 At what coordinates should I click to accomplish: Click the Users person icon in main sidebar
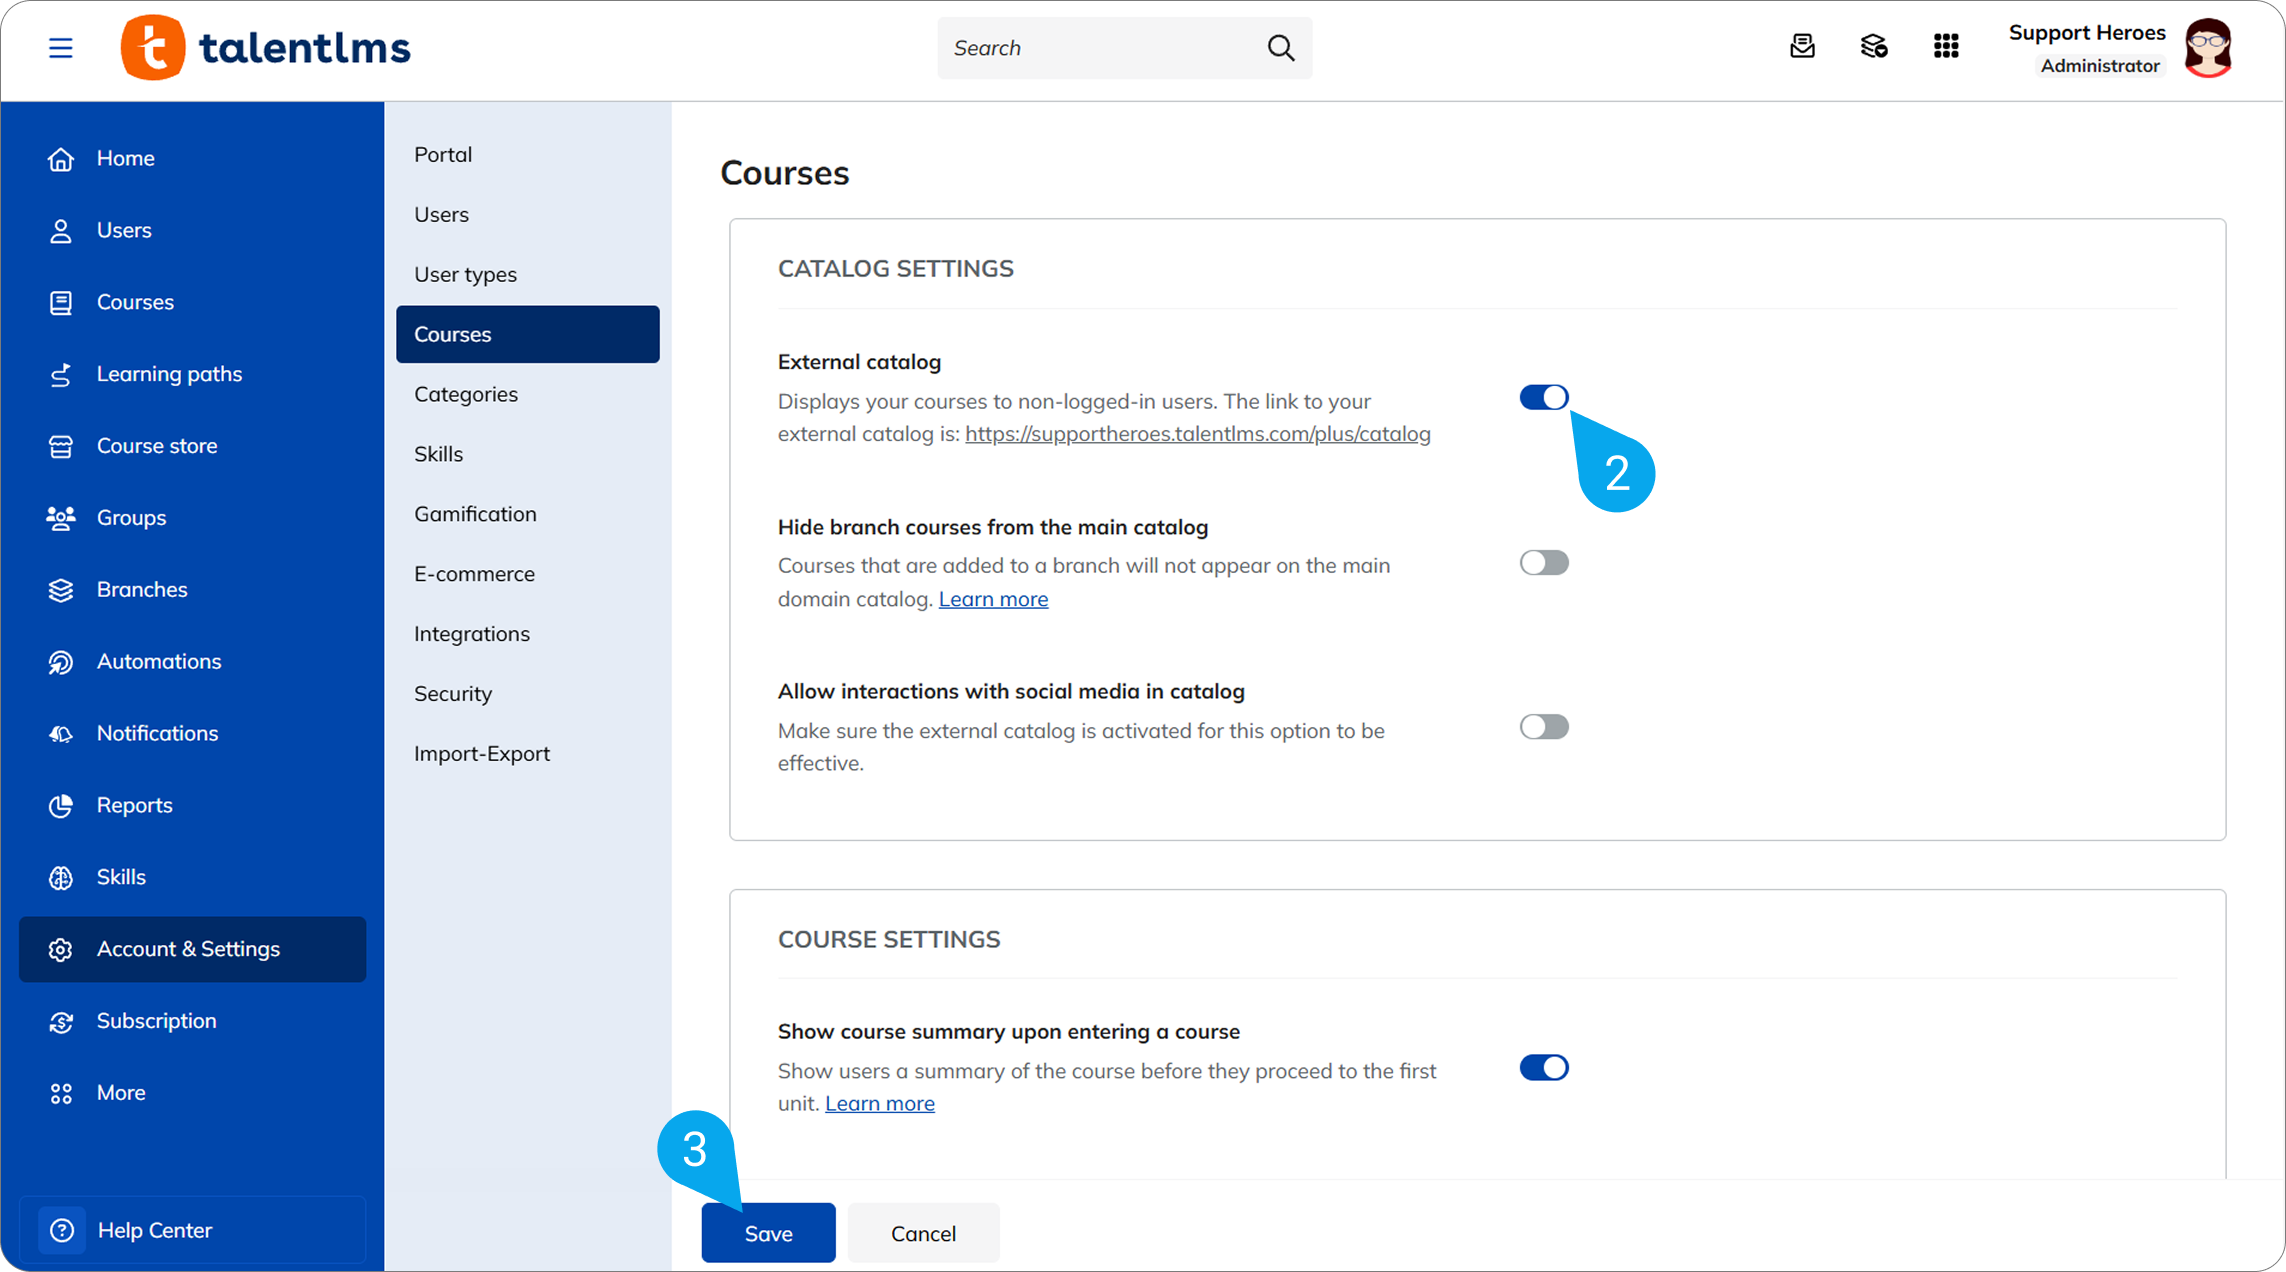(x=61, y=231)
